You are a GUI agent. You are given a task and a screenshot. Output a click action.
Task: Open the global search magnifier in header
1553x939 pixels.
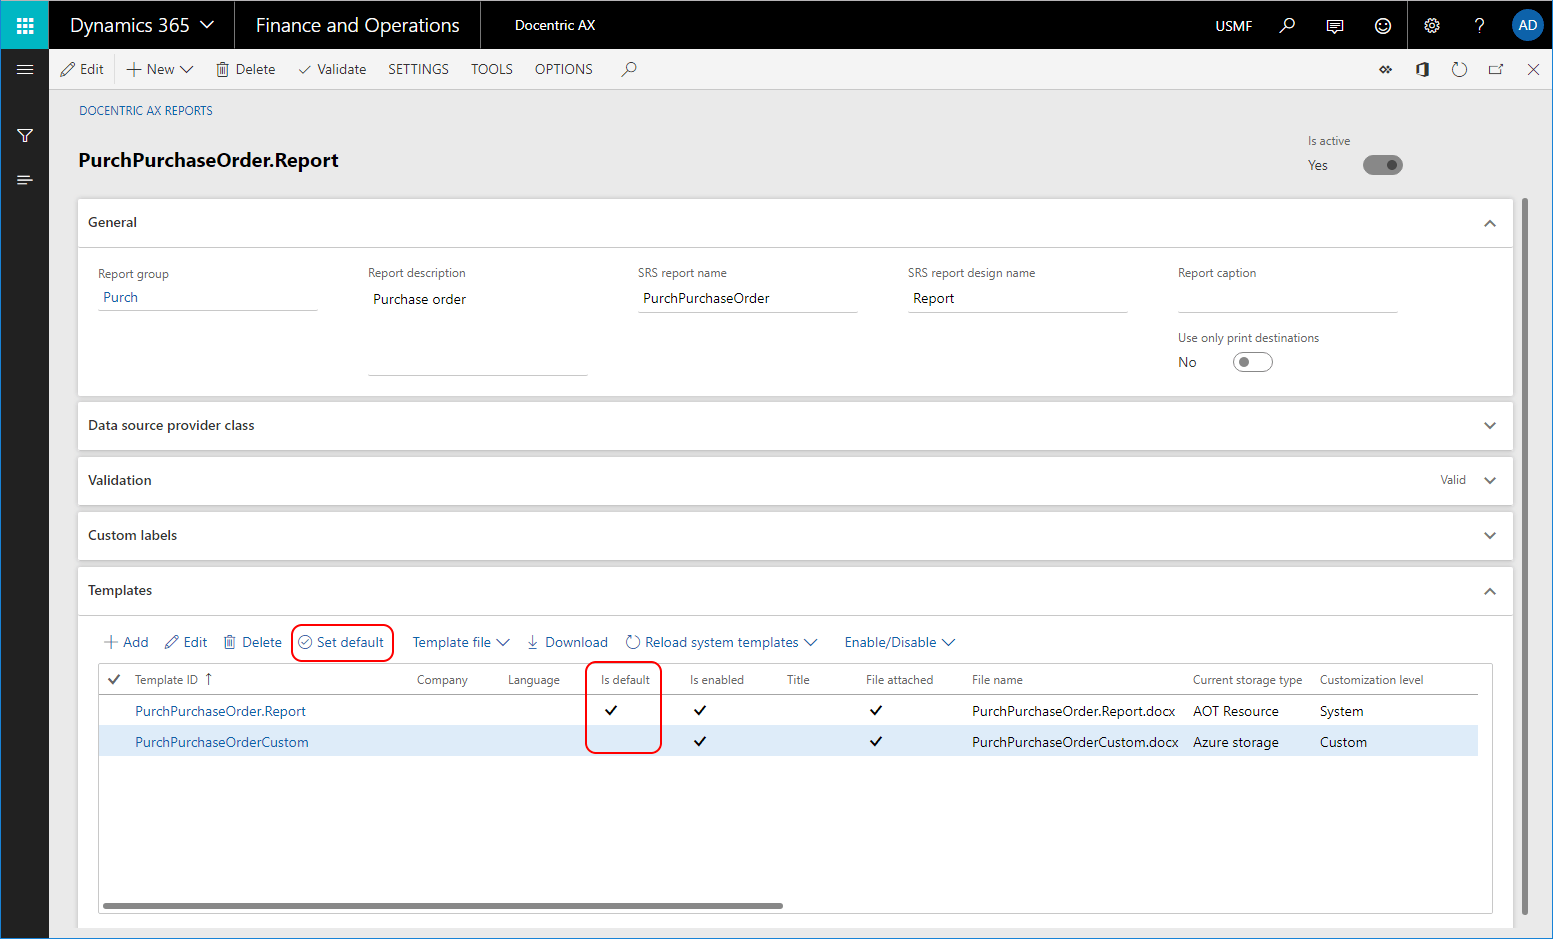(x=1287, y=25)
